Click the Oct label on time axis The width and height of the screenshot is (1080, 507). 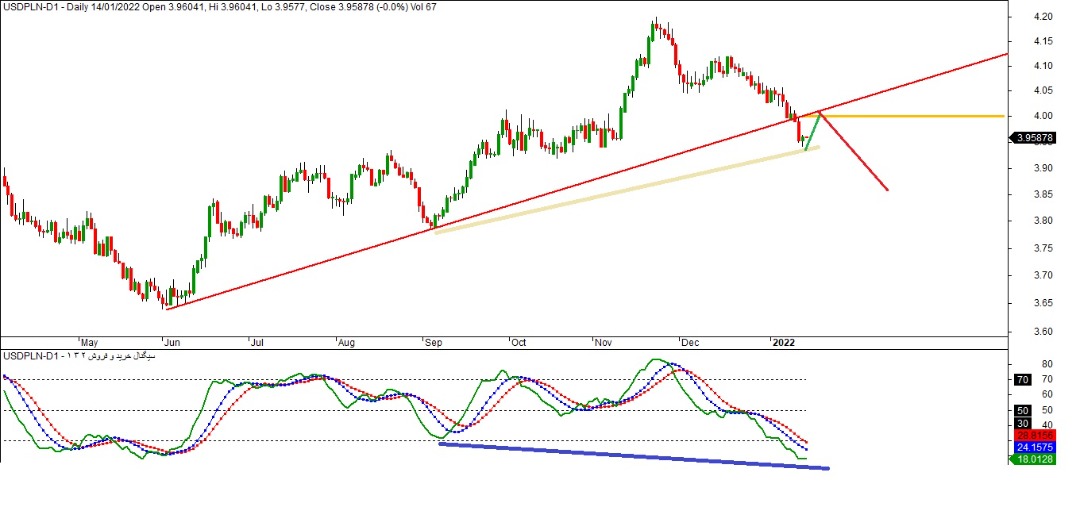(517, 342)
